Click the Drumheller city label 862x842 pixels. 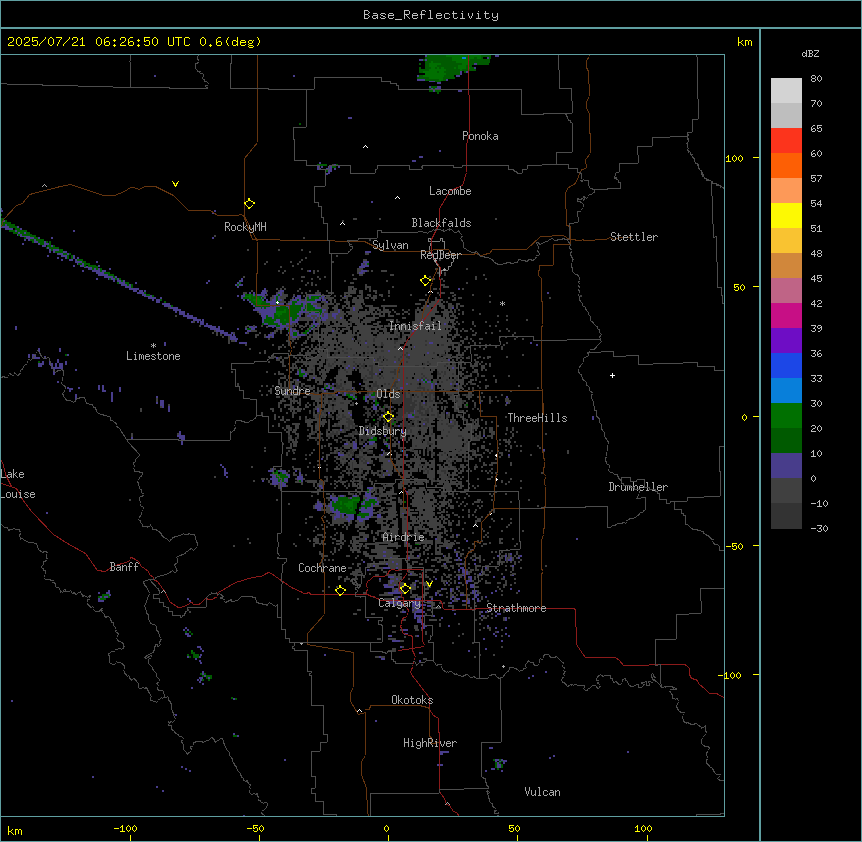pyautogui.click(x=638, y=487)
